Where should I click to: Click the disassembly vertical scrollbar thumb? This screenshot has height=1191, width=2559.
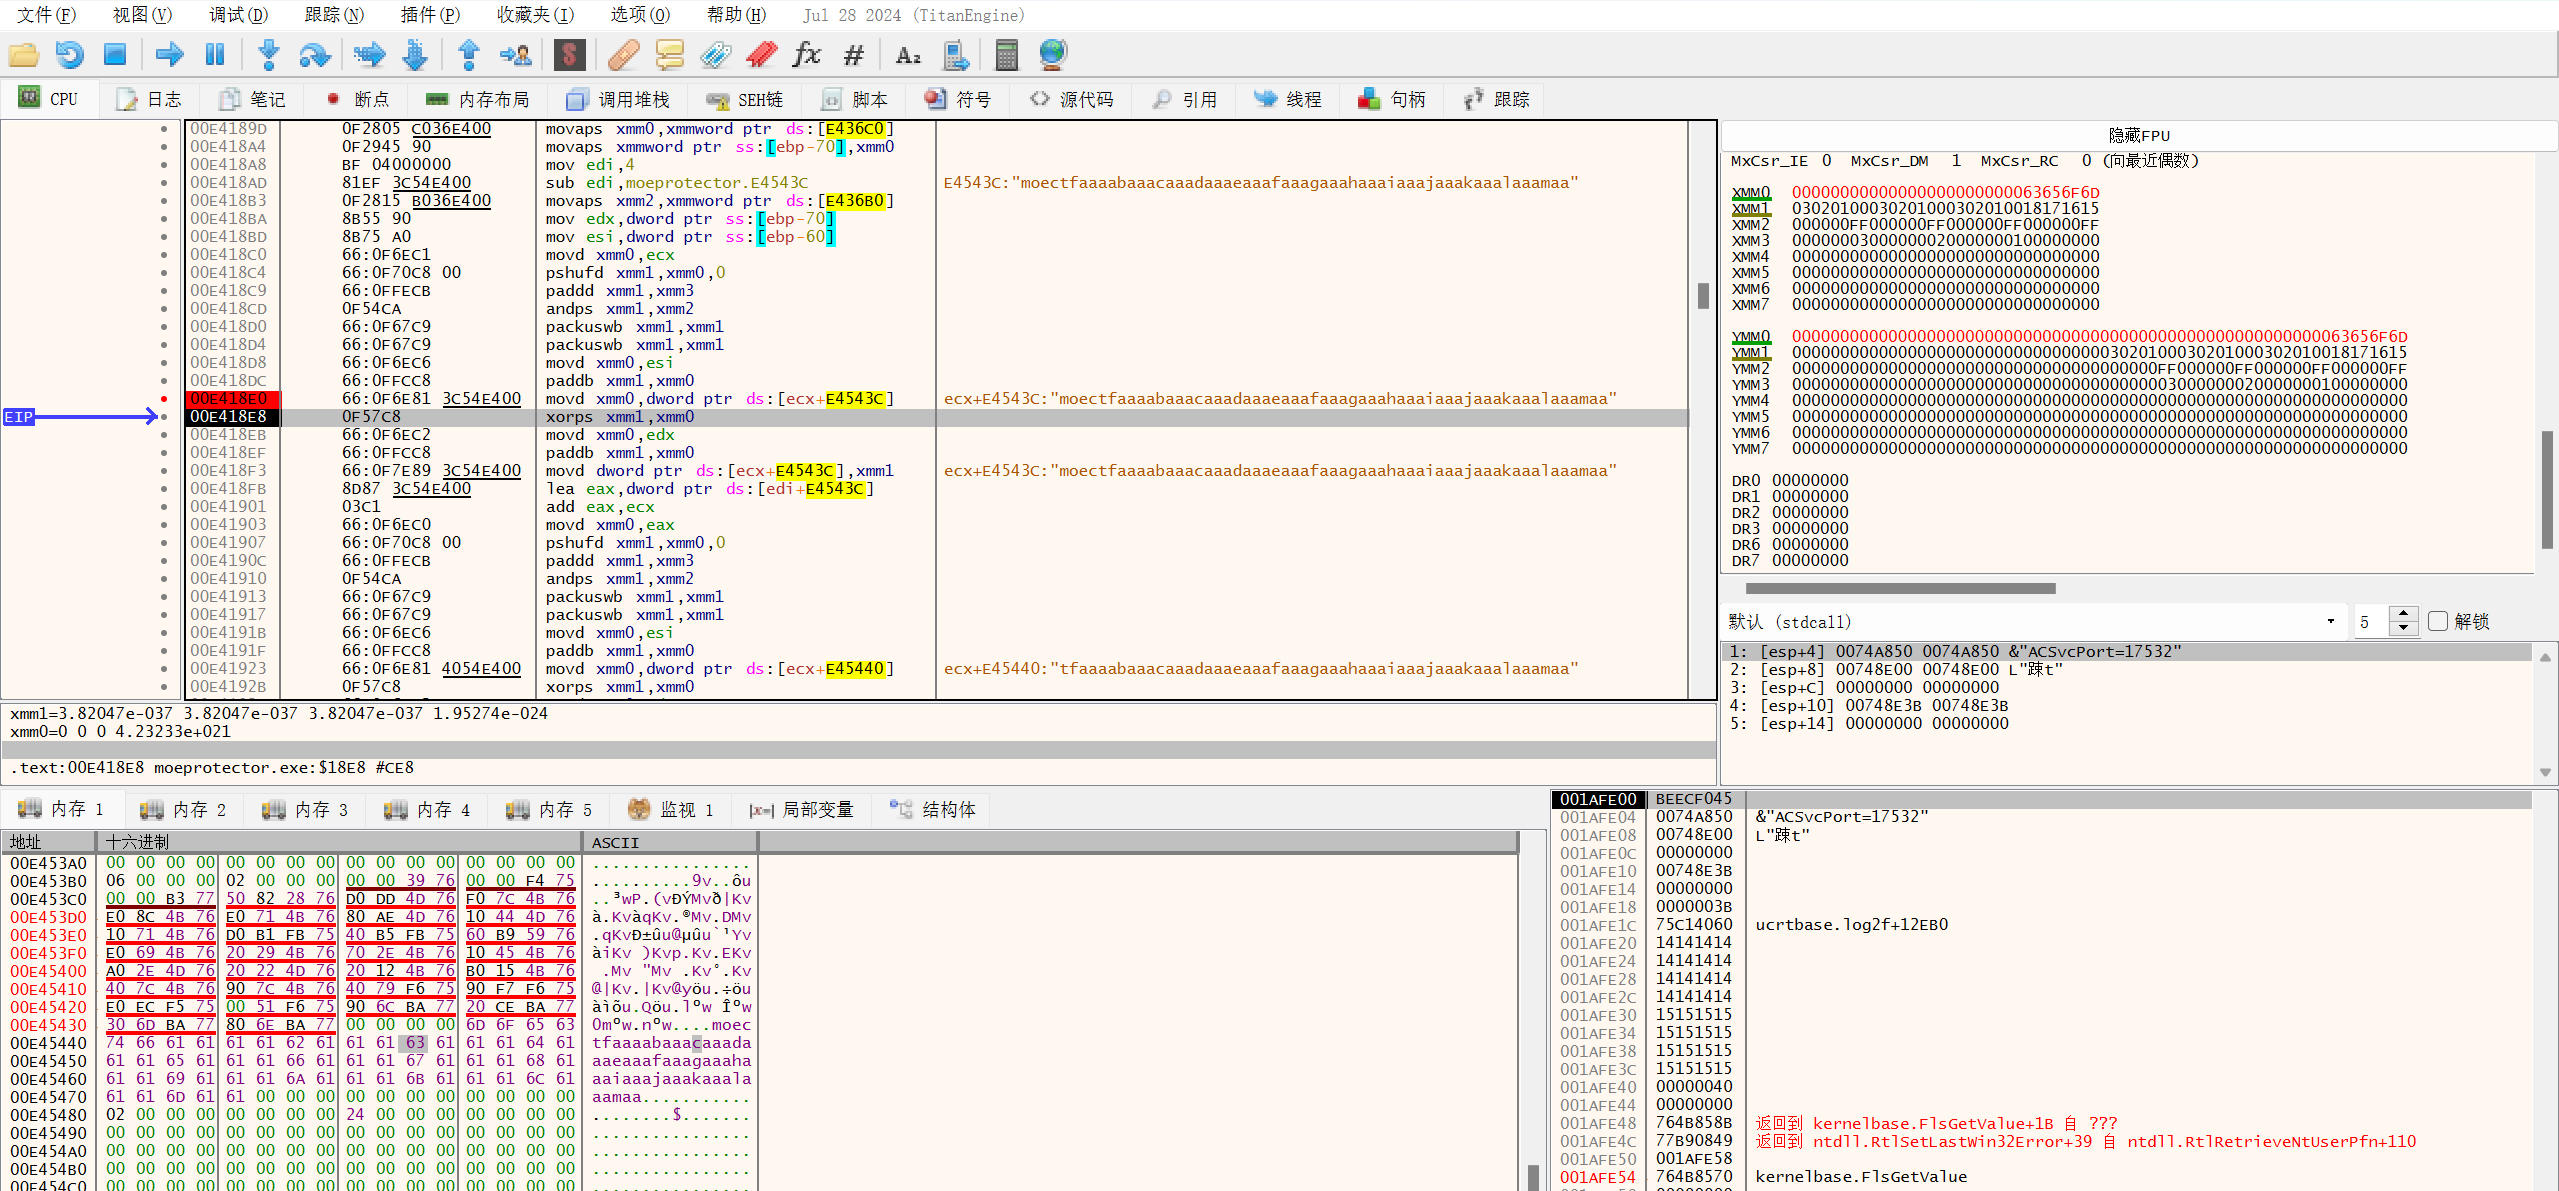(1702, 295)
